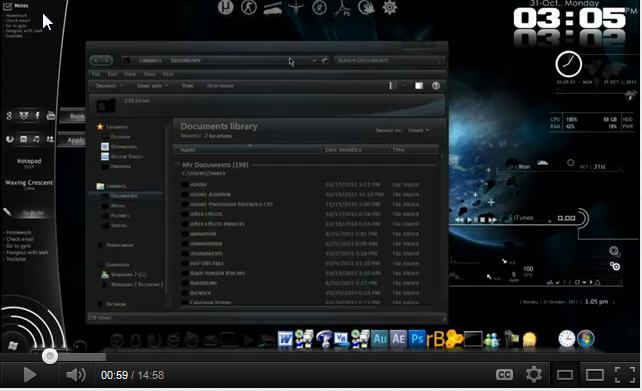Open the video player settings gear
The image size is (642, 391).
click(x=533, y=375)
